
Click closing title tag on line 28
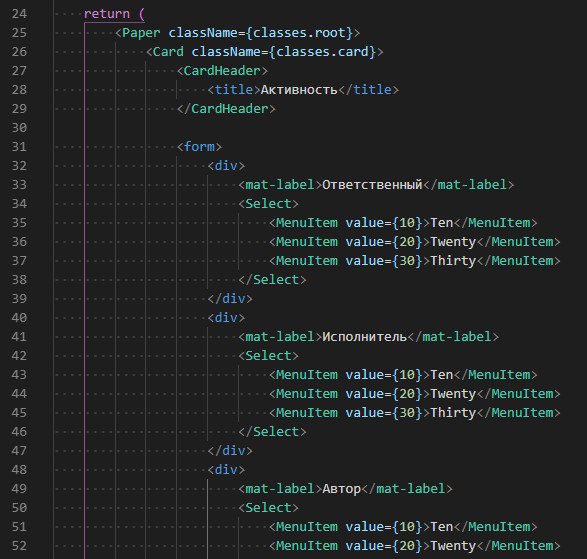coord(368,90)
